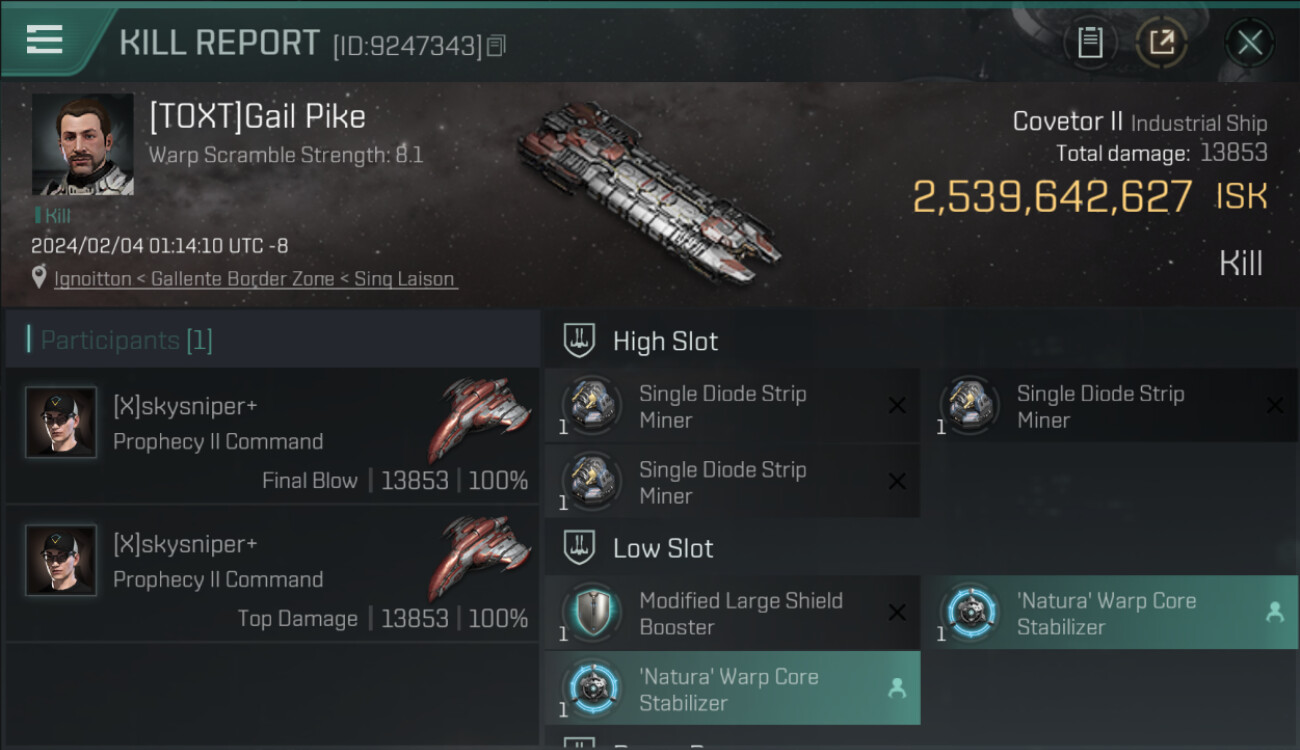The width and height of the screenshot is (1300, 750).
Task: Click the High Slot section icon
Action: click(x=580, y=341)
